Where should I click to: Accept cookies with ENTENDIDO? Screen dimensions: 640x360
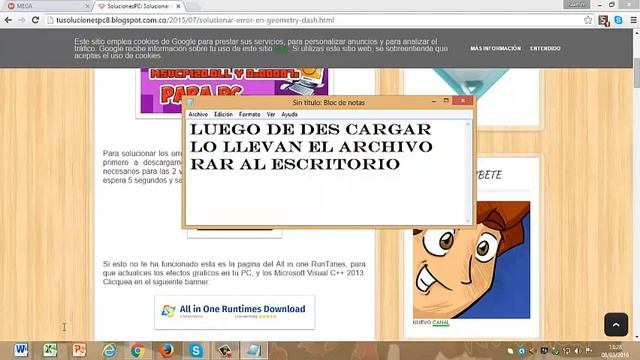545,48
